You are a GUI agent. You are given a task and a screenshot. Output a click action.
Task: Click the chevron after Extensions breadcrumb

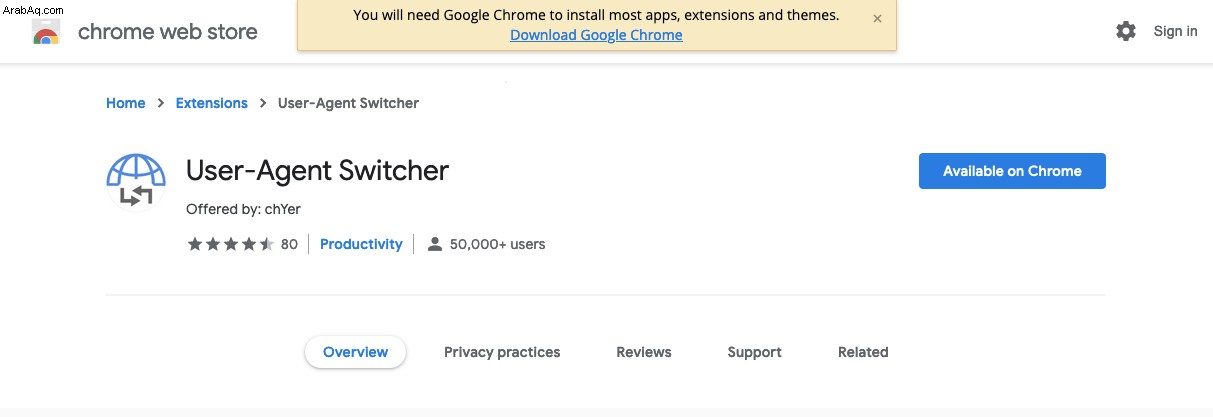click(x=263, y=103)
